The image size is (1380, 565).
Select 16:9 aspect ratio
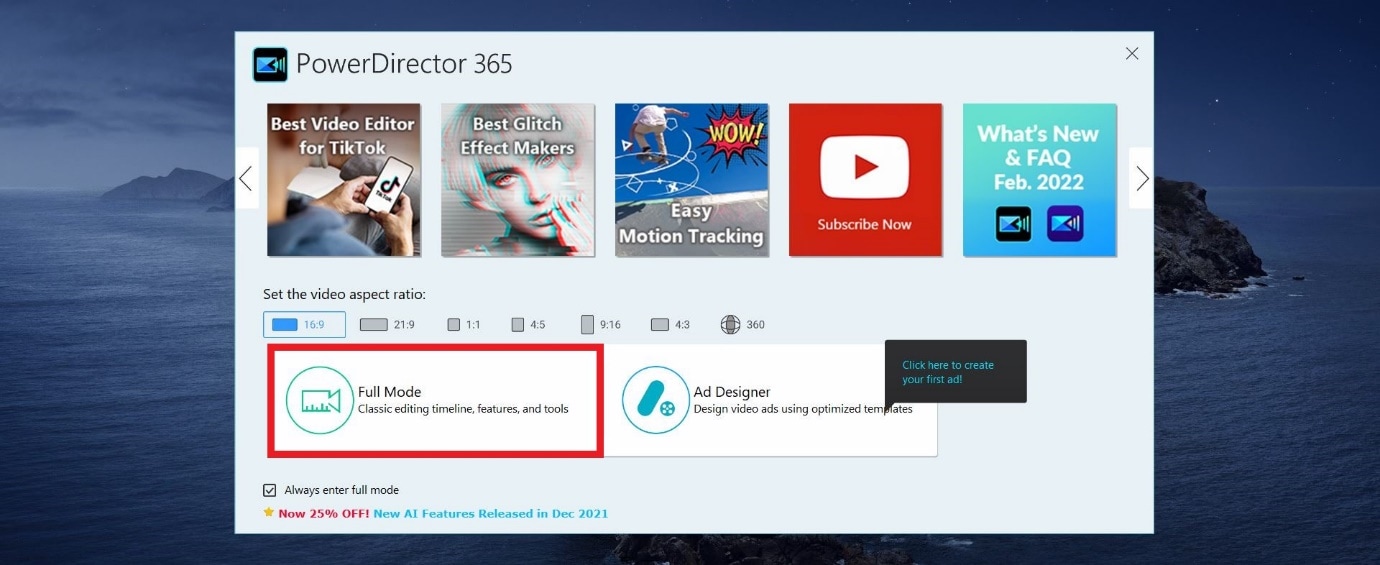tap(304, 325)
